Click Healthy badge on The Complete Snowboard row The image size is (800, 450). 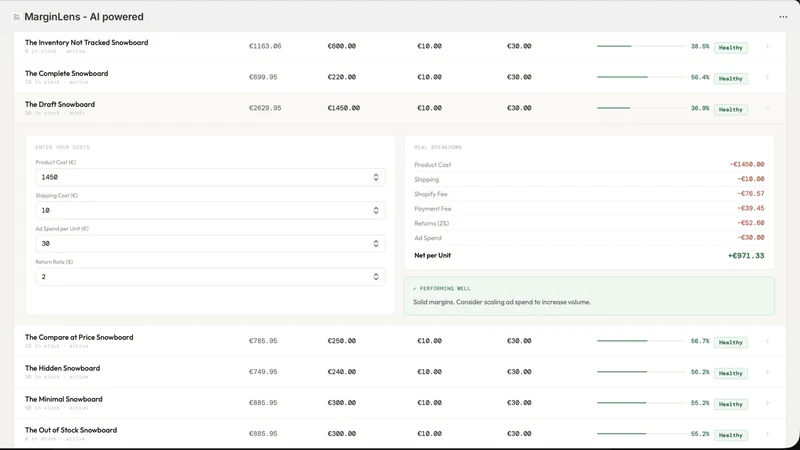pos(731,79)
